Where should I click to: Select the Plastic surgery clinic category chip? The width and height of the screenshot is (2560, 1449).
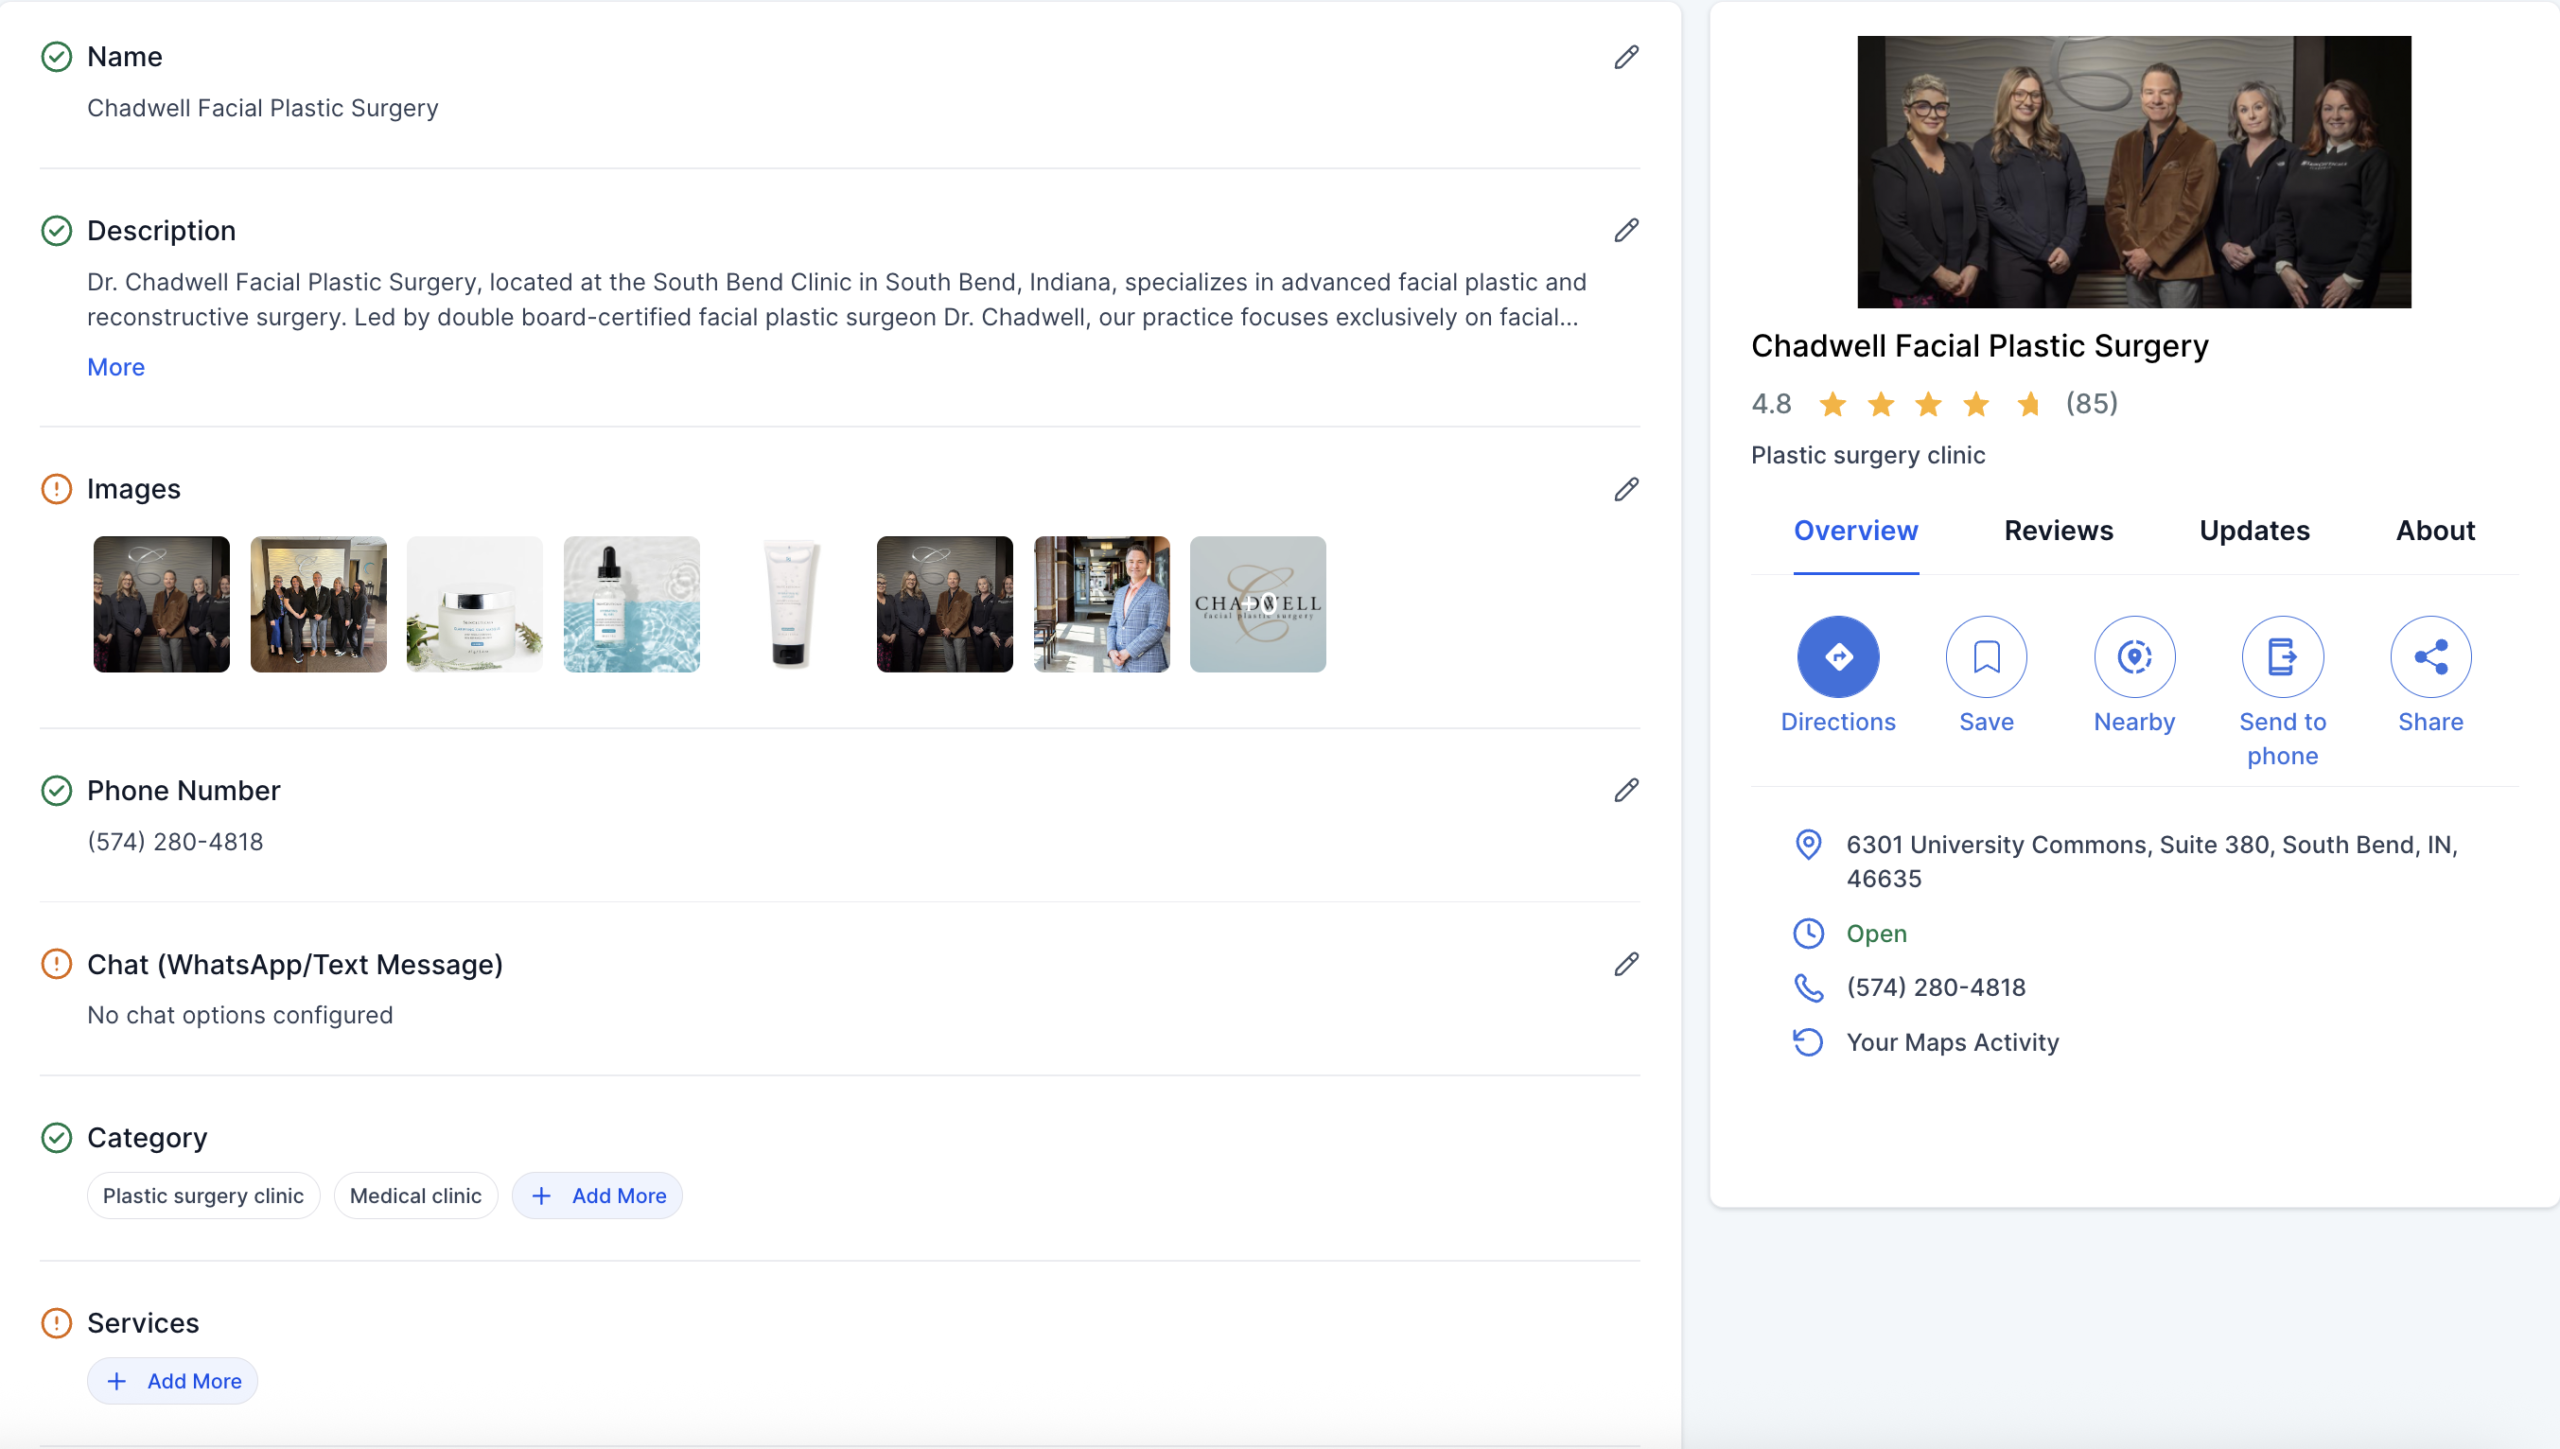(203, 1196)
